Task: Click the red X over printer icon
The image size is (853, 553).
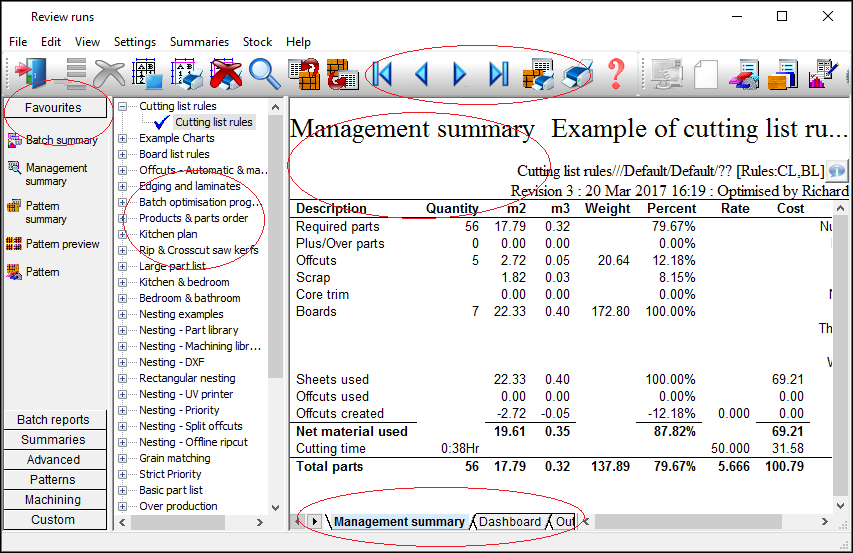Action: pos(226,74)
